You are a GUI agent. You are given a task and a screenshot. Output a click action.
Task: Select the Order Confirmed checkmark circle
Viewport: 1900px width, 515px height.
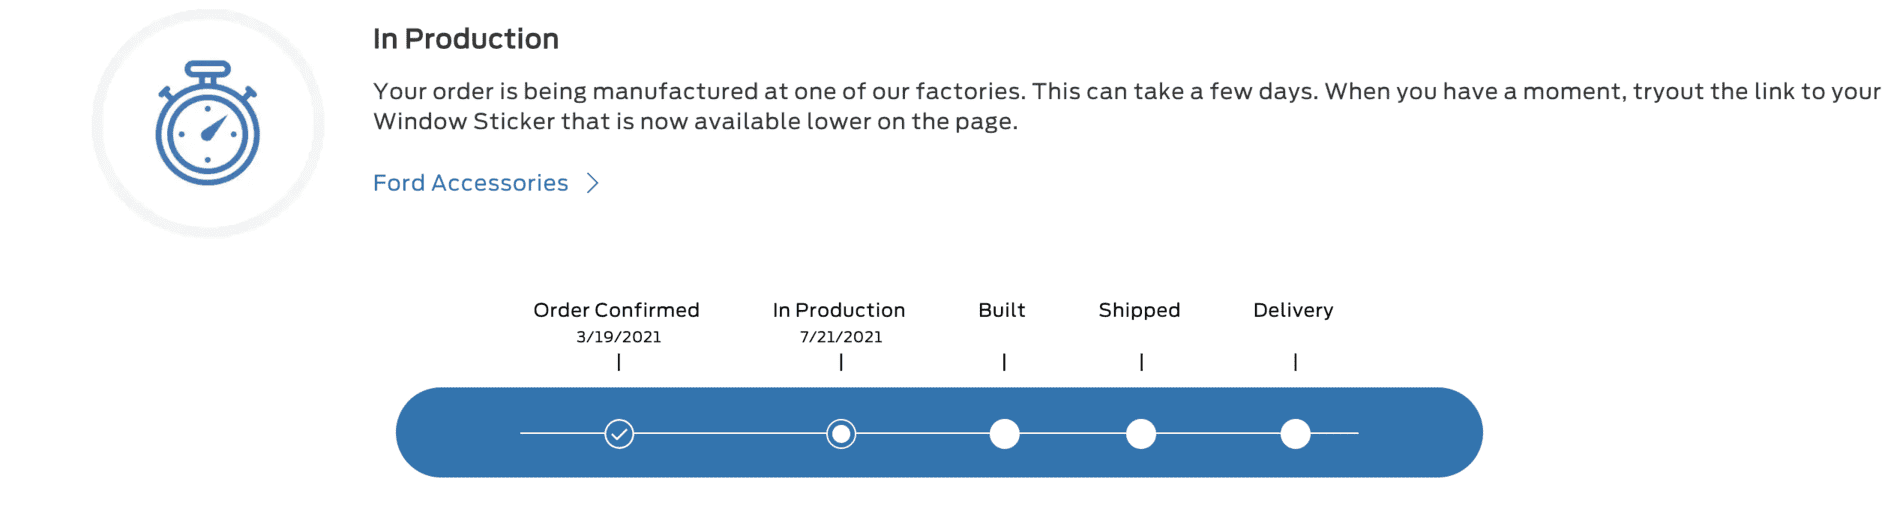[619, 434]
